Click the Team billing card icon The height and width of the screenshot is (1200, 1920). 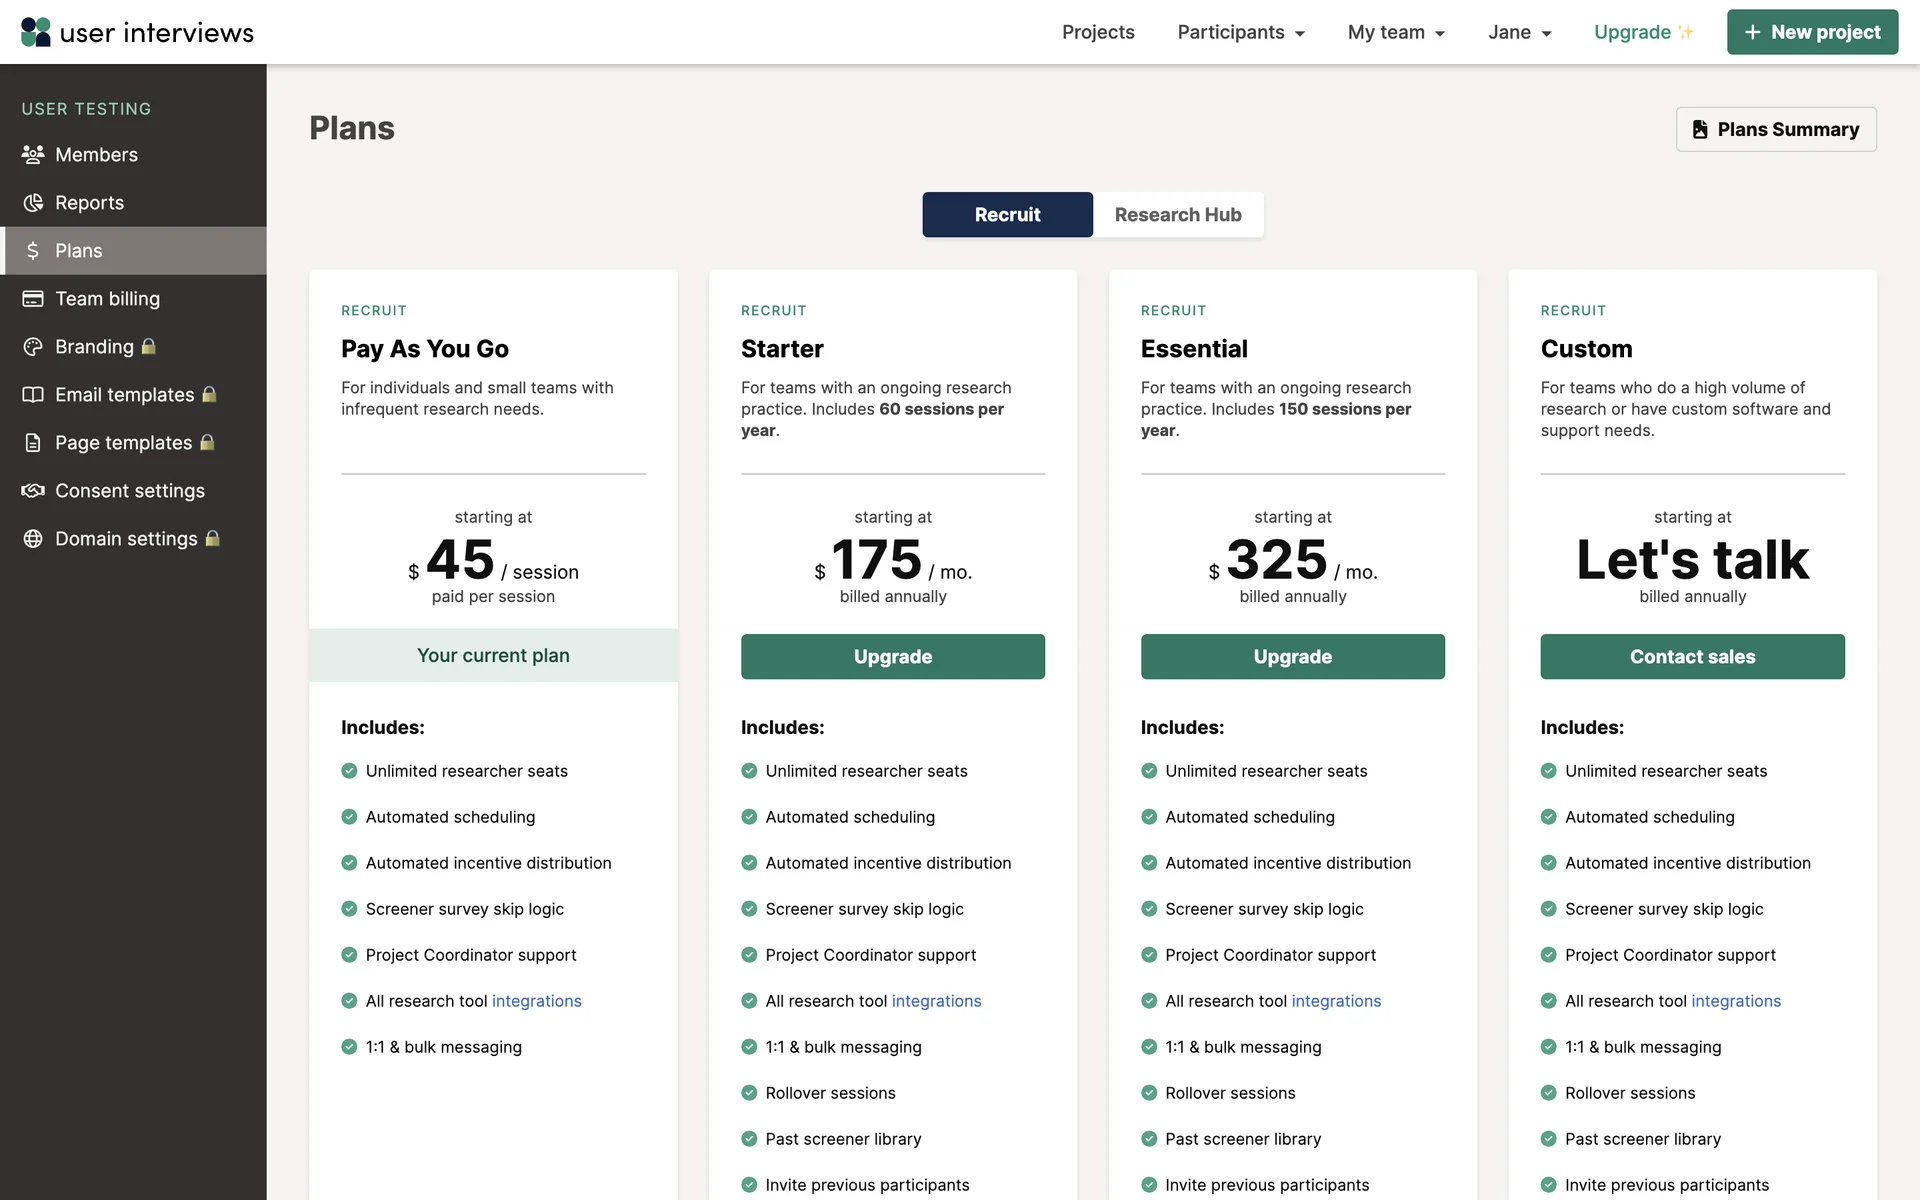(x=33, y=299)
